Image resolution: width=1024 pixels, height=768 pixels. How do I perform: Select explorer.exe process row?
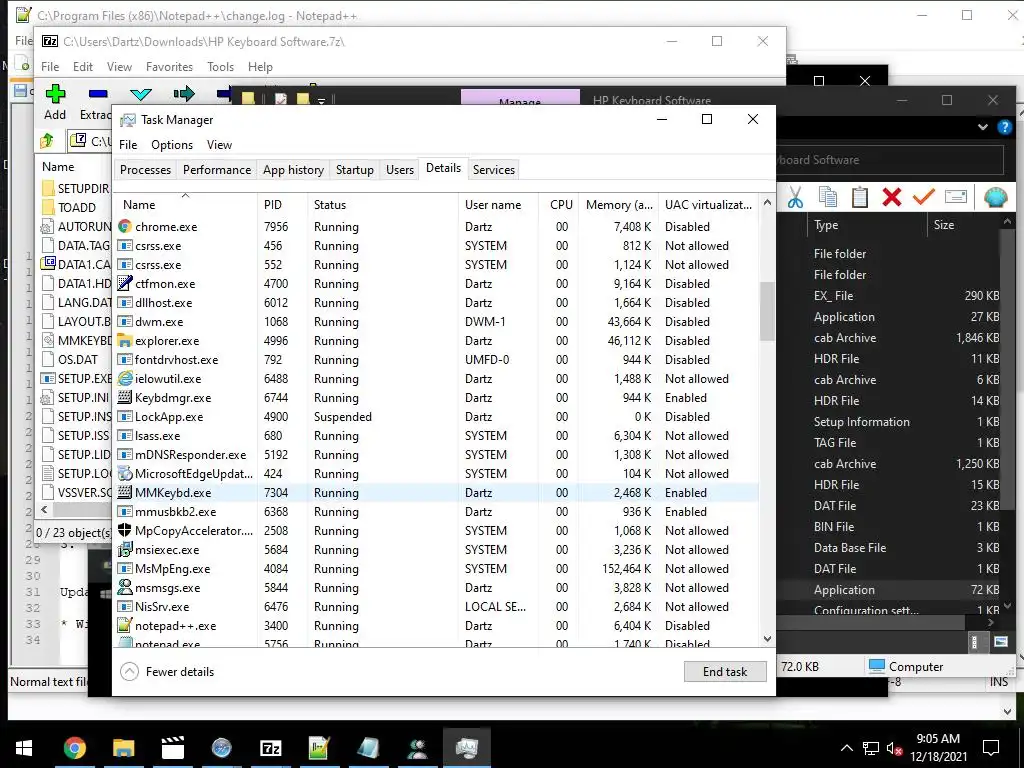click(x=436, y=341)
